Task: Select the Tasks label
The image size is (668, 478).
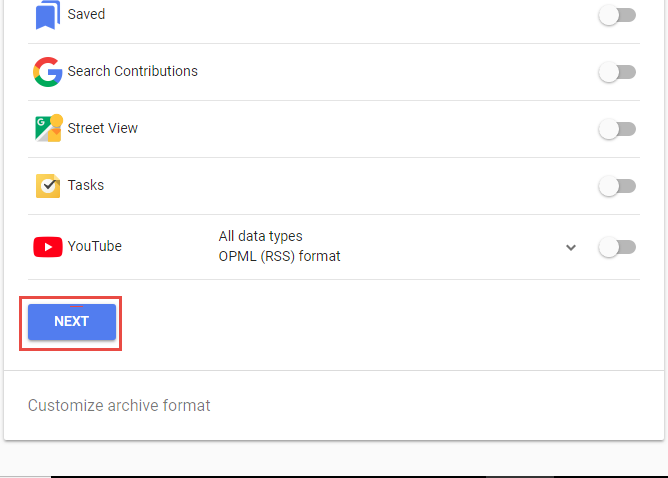Action: tap(86, 185)
